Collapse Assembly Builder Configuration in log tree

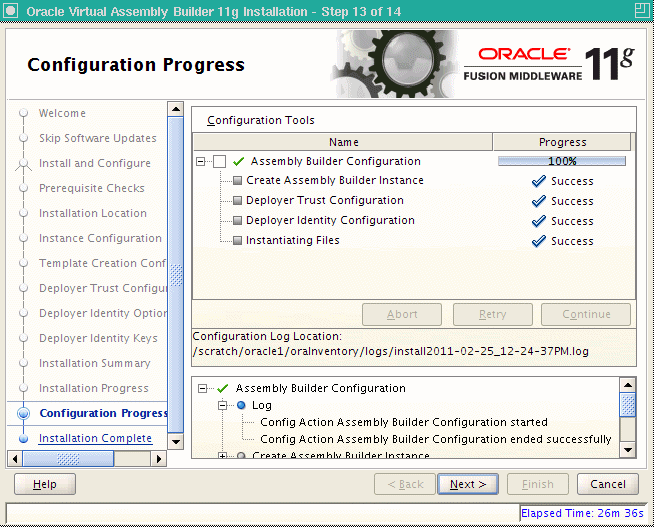point(202,389)
